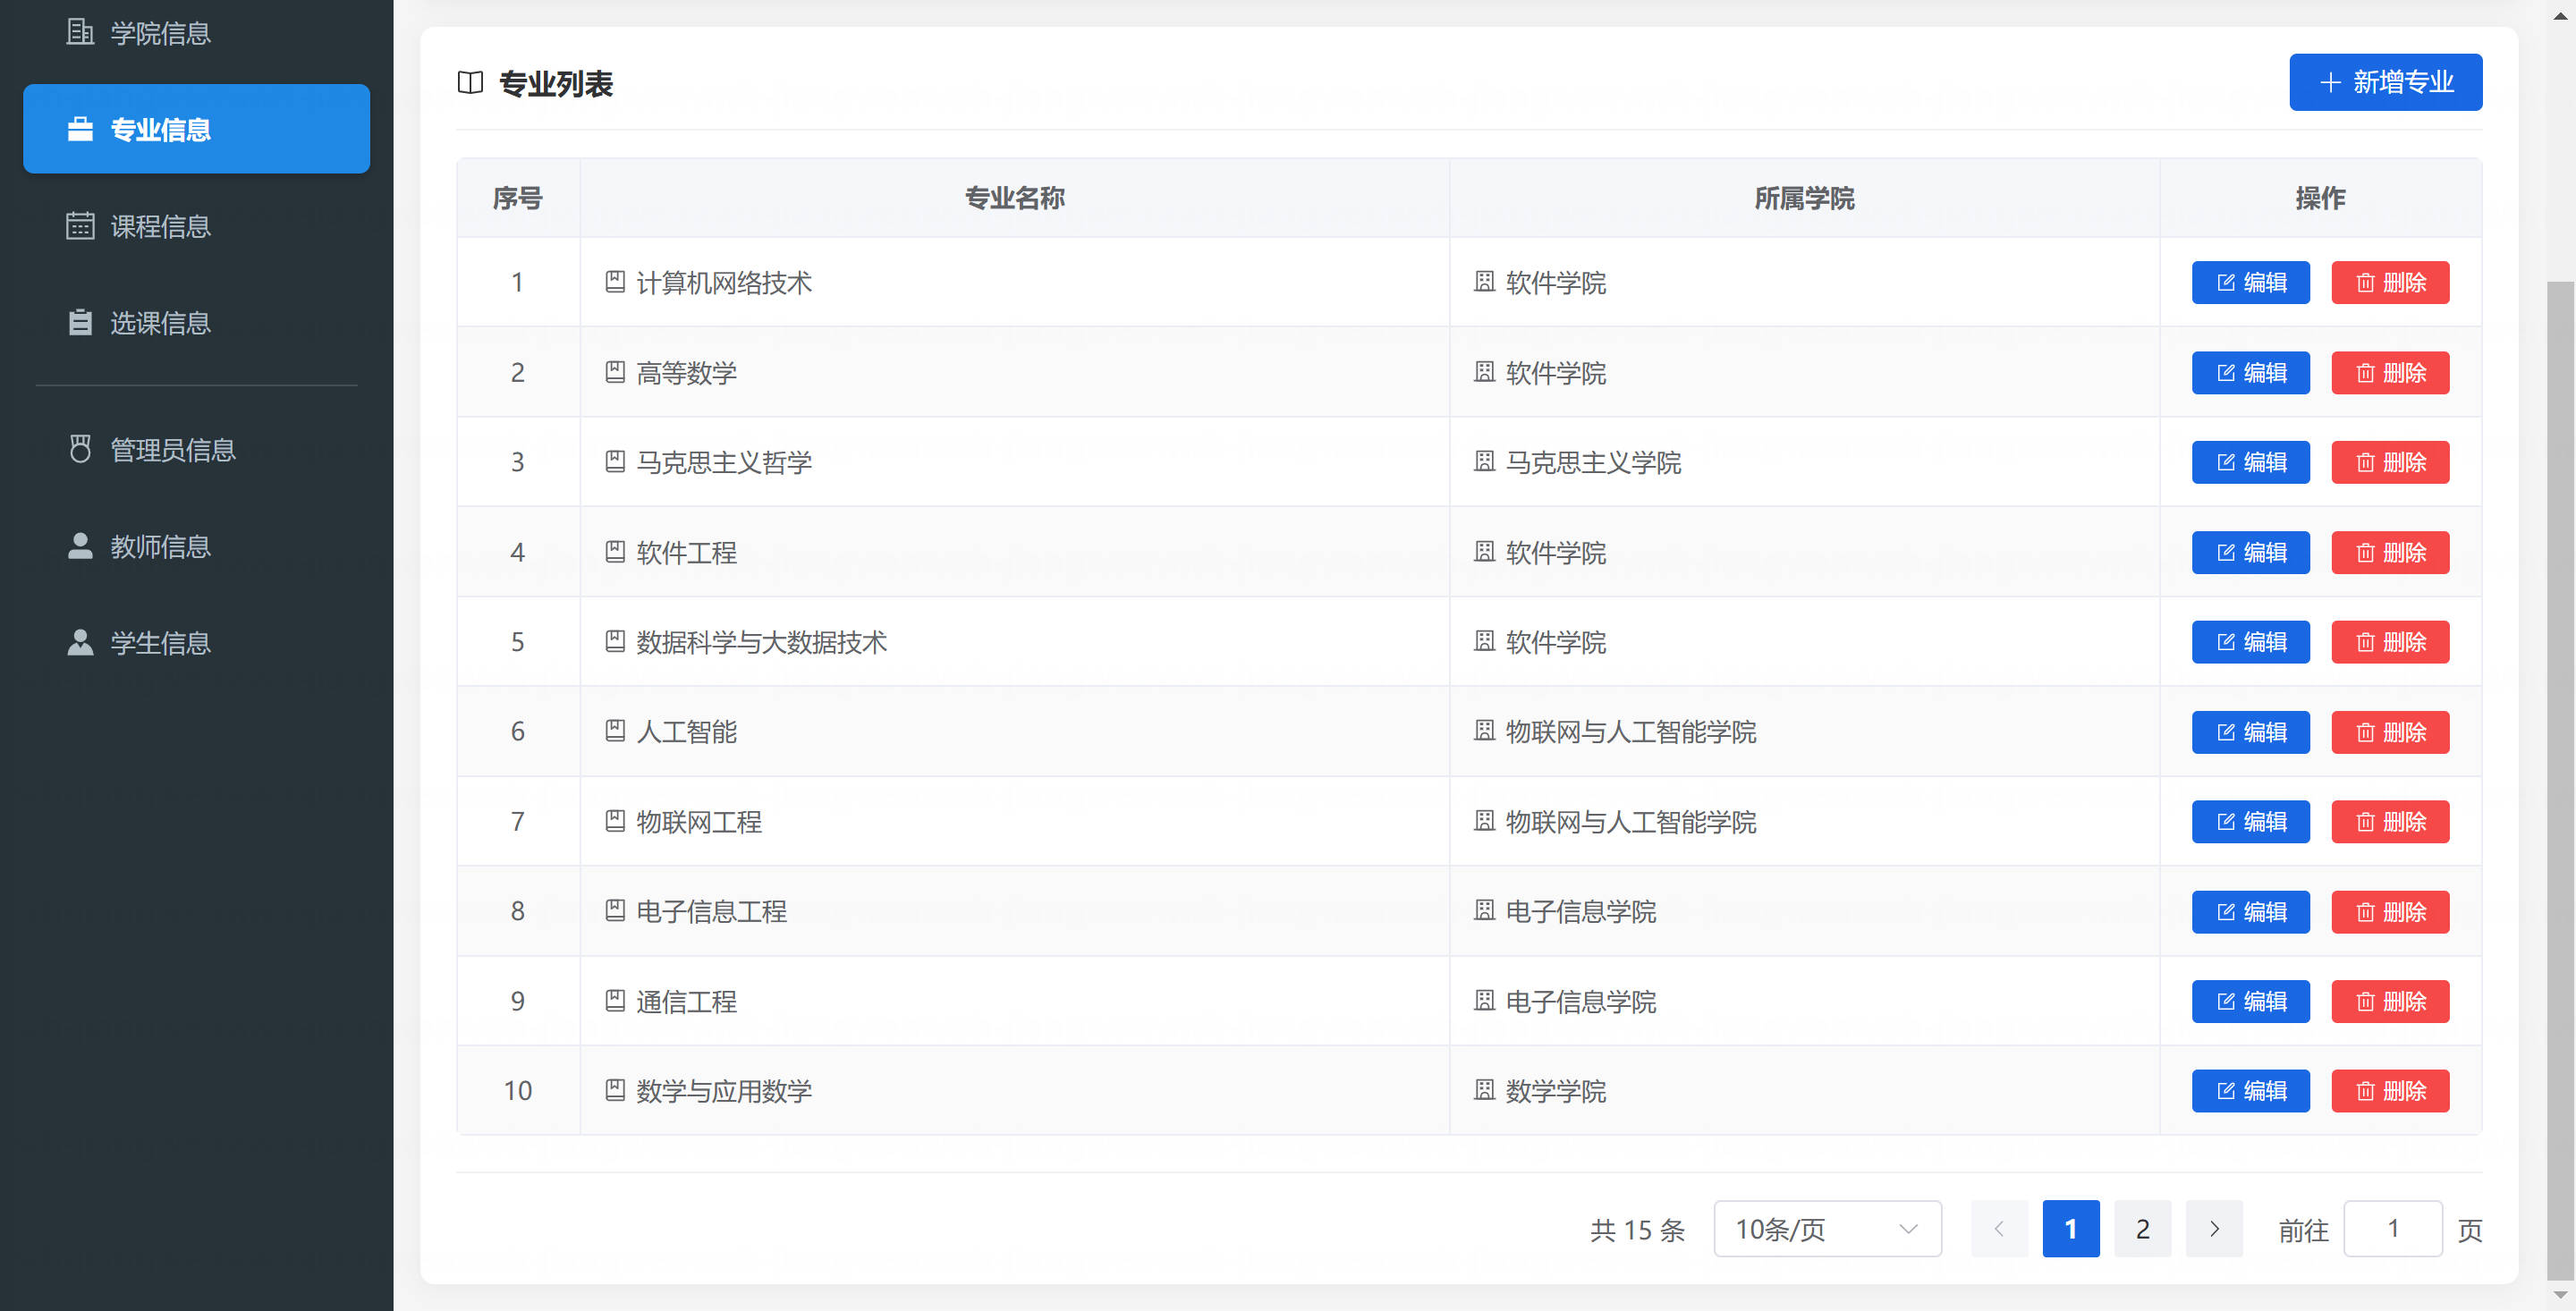Image resolution: width=2576 pixels, height=1311 pixels.
Task: Click the book icon beside 物联网工程
Action: [615, 821]
